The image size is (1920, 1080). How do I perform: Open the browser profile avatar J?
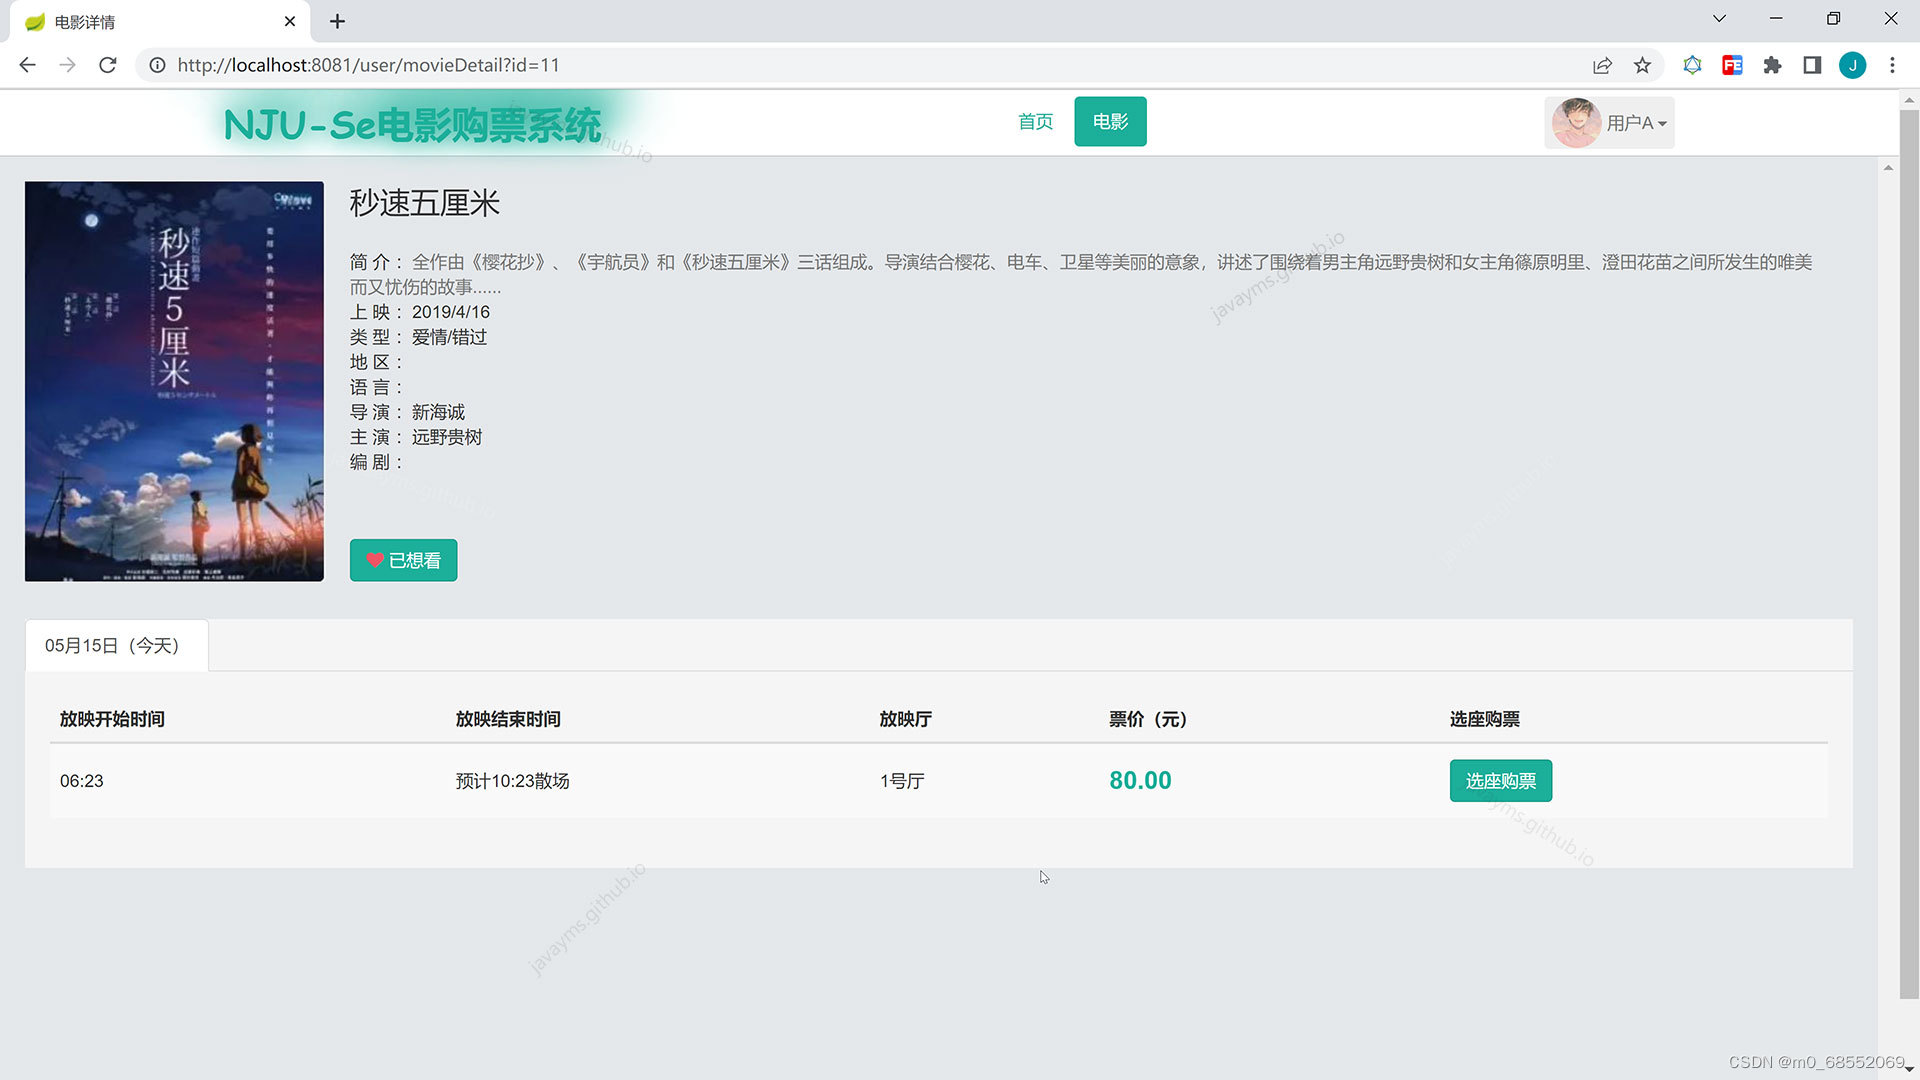pyautogui.click(x=1853, y=65)
